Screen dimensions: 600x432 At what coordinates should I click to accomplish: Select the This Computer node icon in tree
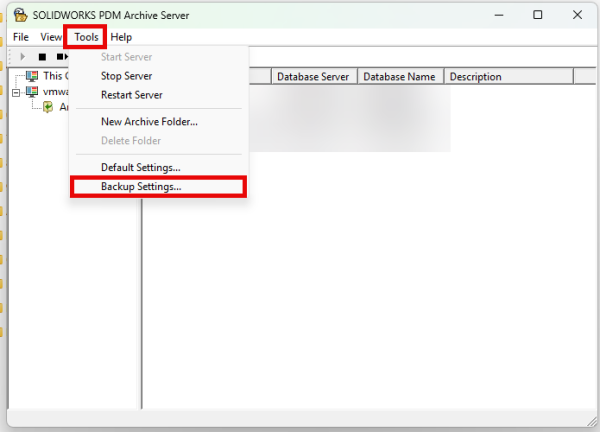pyautogui.click(x=32, y=76)
